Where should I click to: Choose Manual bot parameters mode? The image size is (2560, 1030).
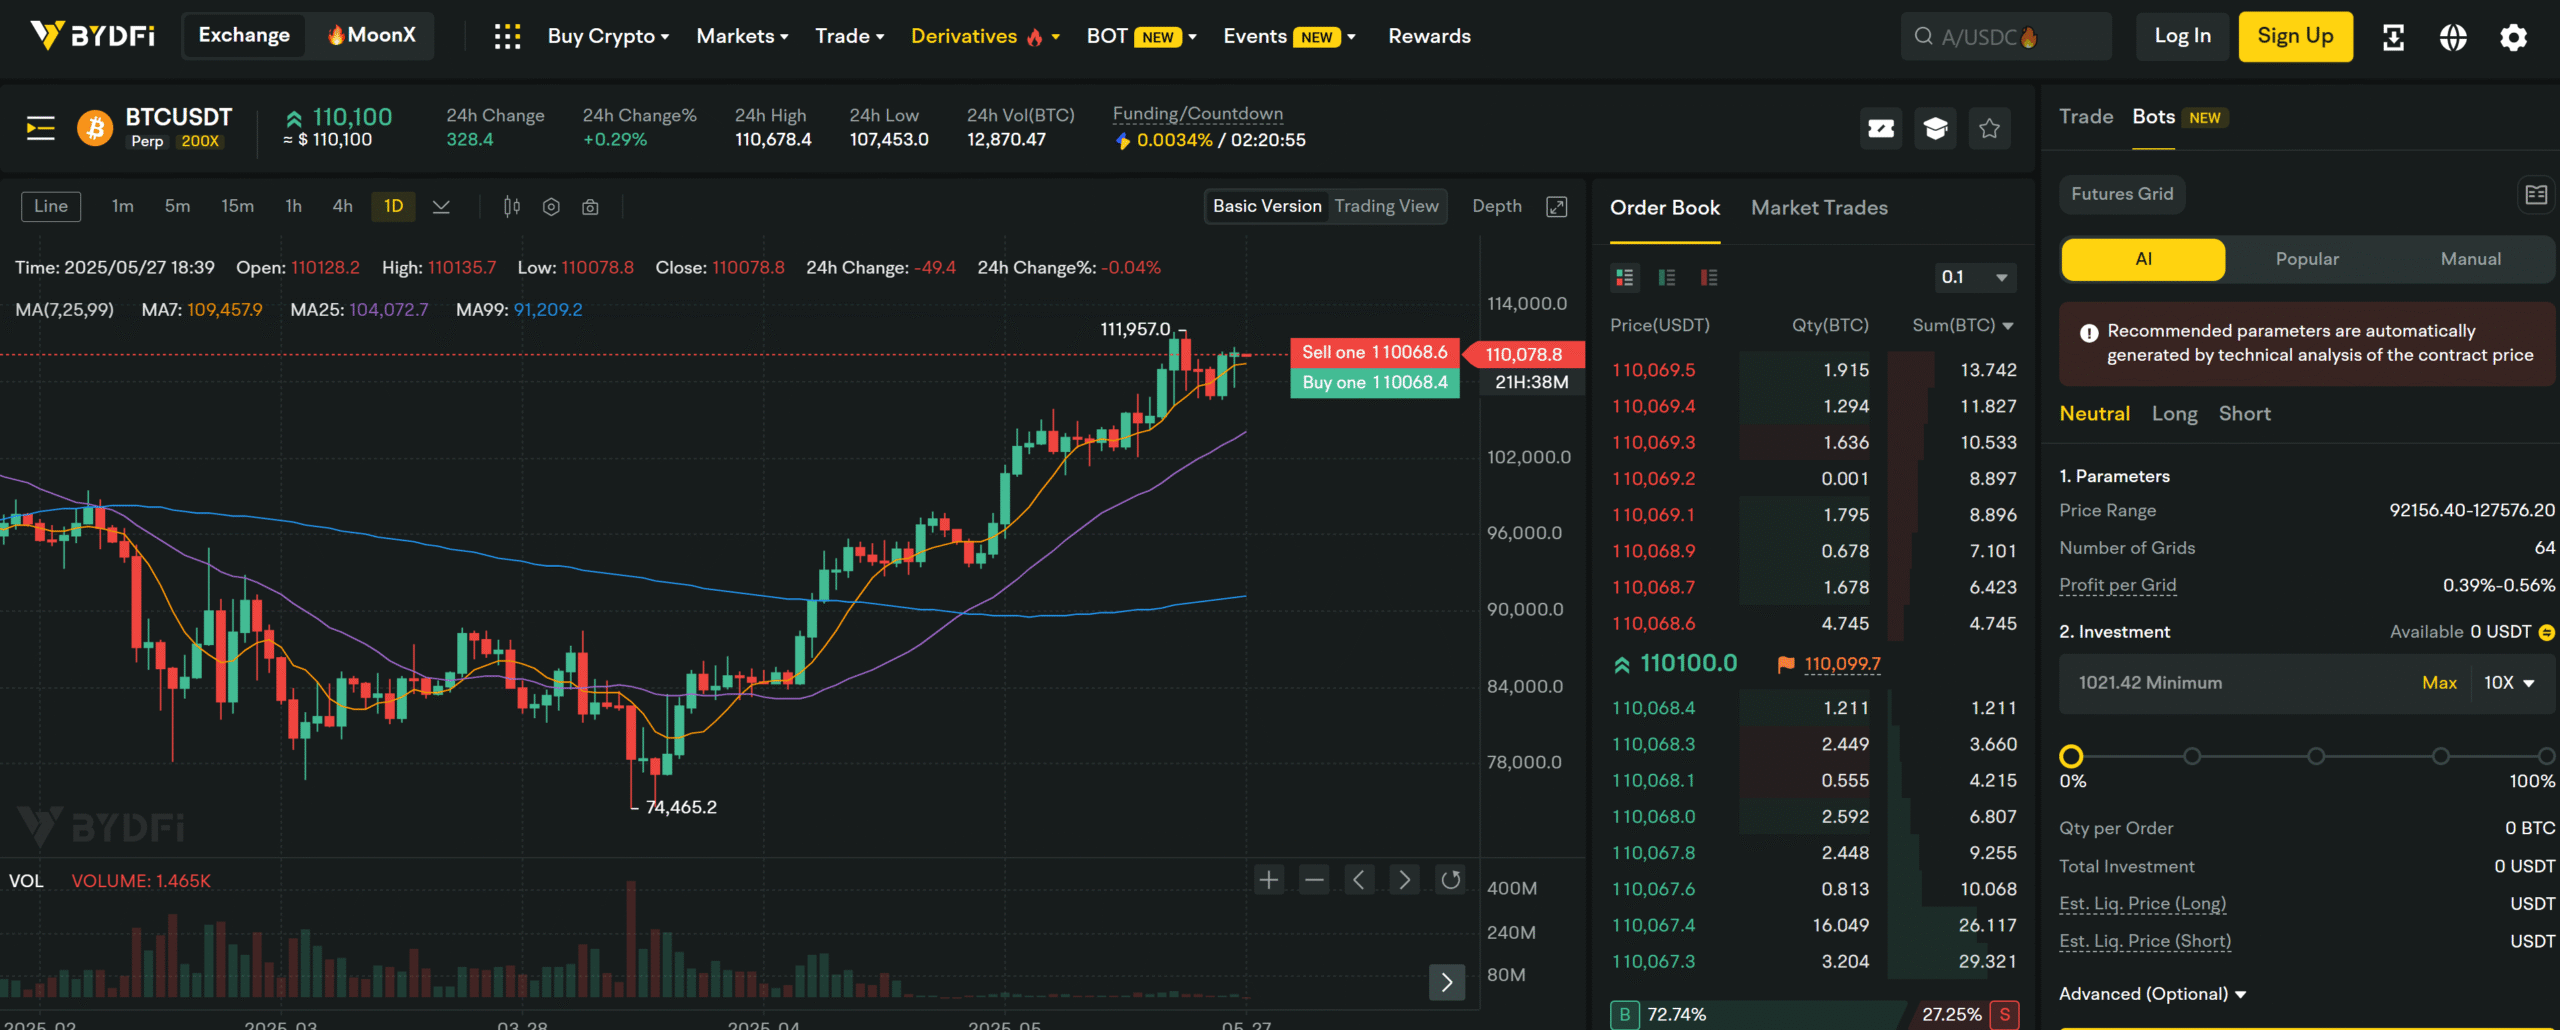pyautogui.click(x=2470, y=259)
